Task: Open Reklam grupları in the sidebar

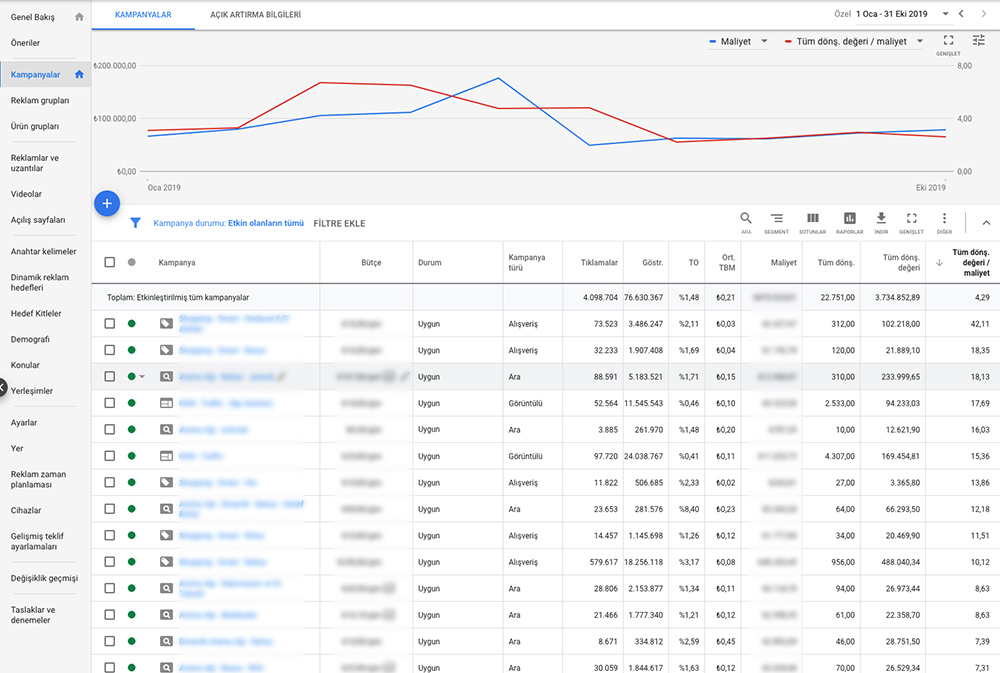Action: click(x=40, y=100)
